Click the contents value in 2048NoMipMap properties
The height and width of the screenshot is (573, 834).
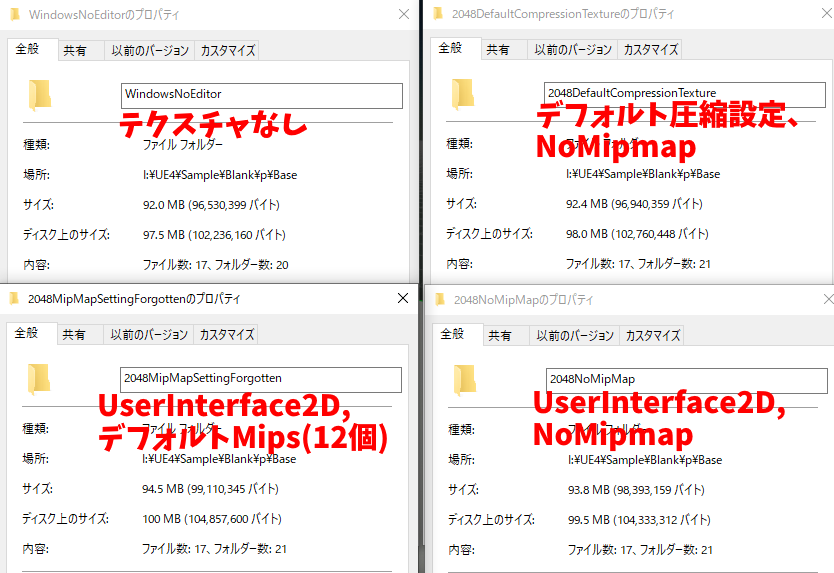pyautogui.click(x=640, y=550)
